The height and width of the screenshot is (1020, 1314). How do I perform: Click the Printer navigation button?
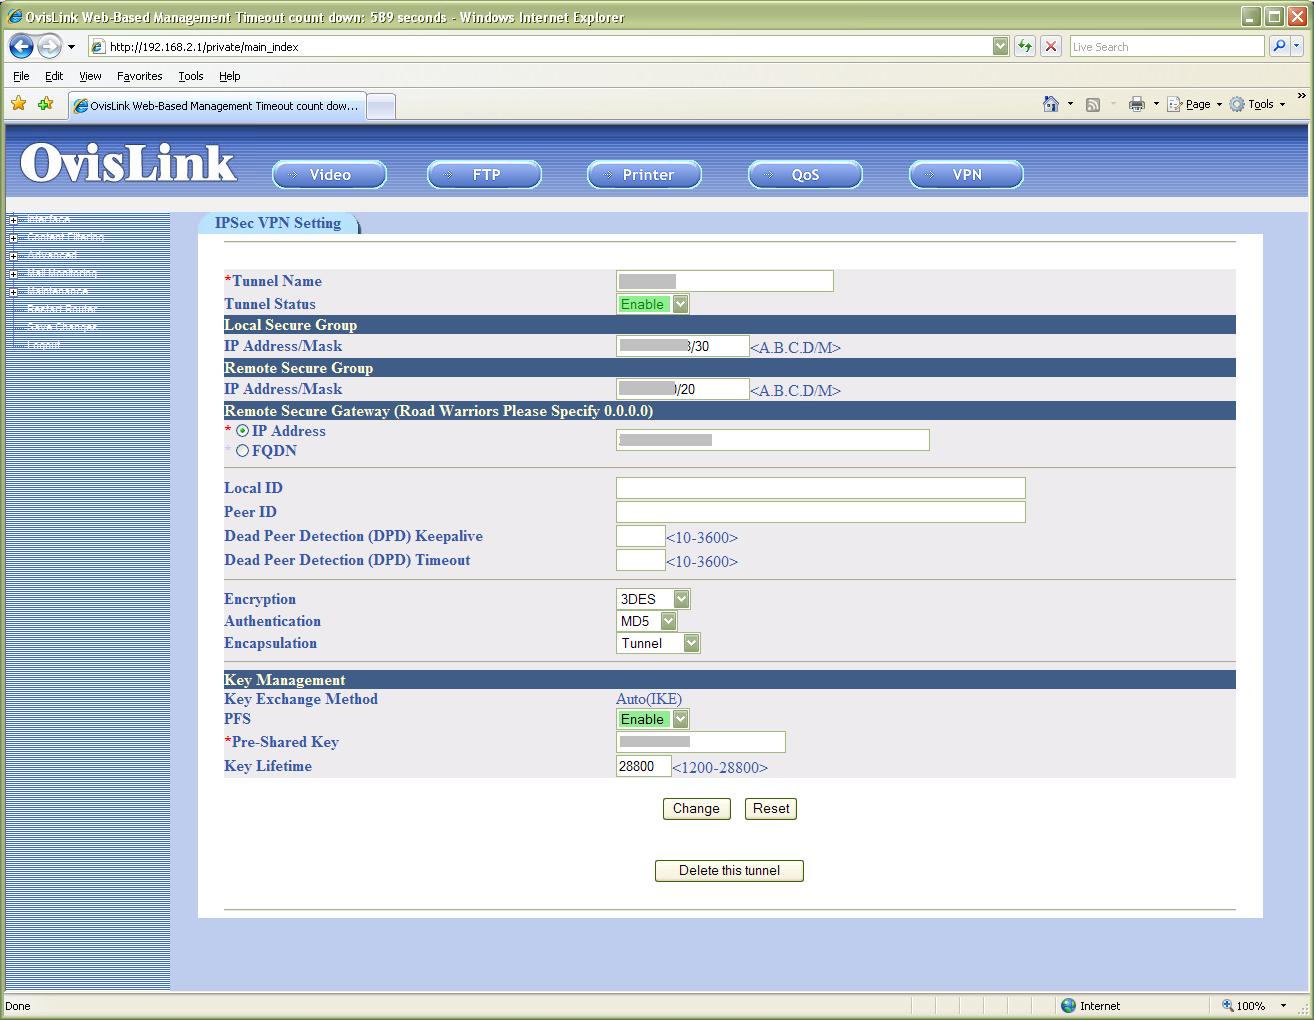coord(644,175)
